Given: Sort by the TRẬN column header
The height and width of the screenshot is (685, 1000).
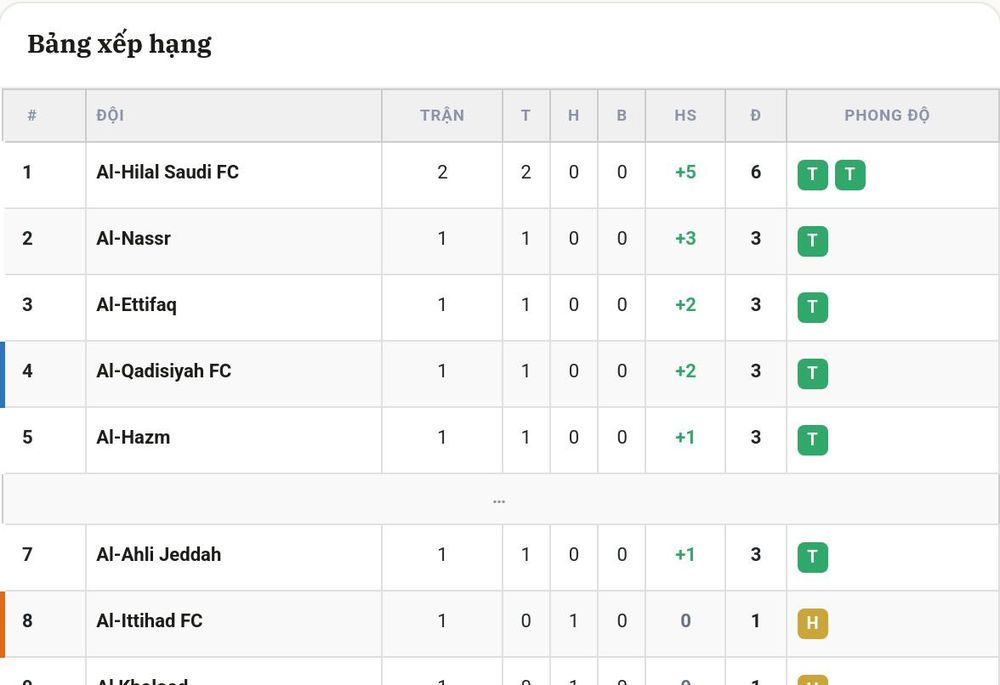Looking at the screenshot, I should pyautogui.click(x=442, y=115).
